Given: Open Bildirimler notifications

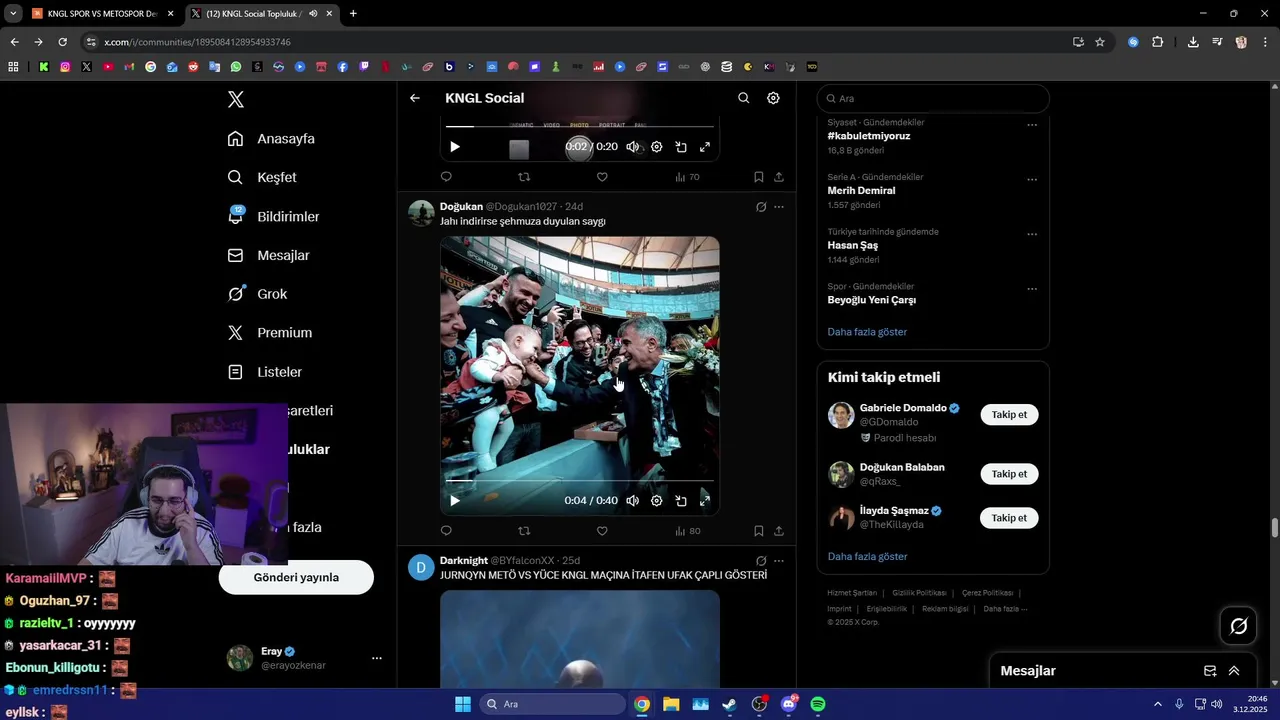Looking at the screenshot, I should tap(274, 216).
